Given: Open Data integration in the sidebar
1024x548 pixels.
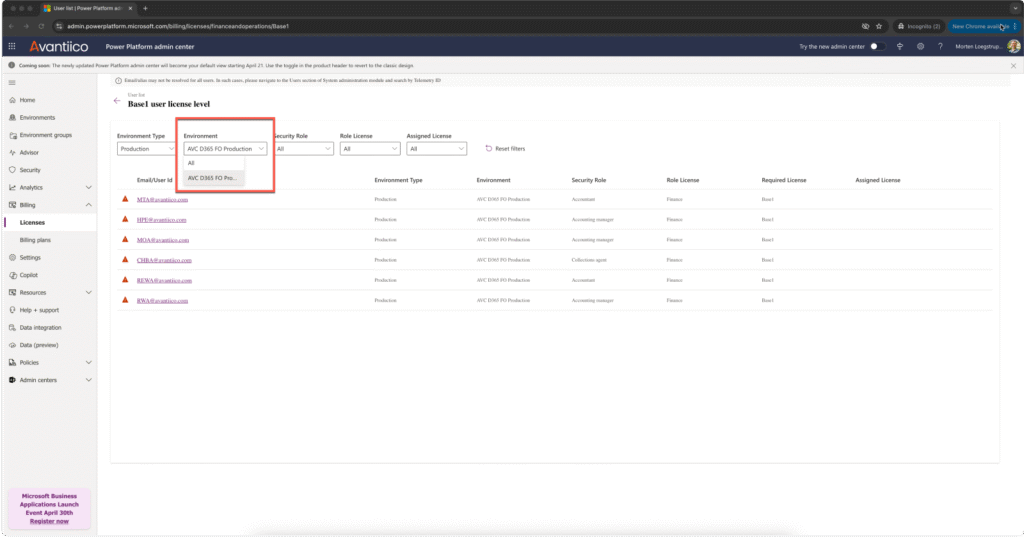Looking at the screenshot, I should pyautogui.click(x=40, y=328).
